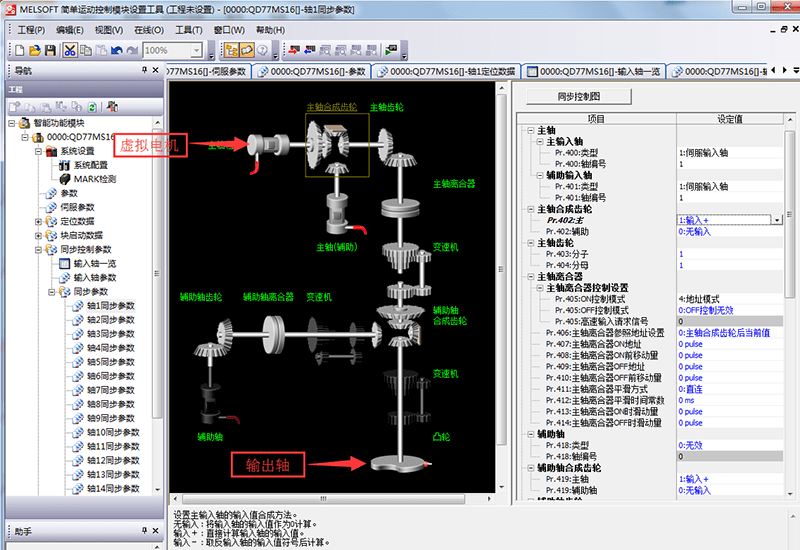Click the Open project folder icon
Image resolution: width=800 pixels, height=550 pixels.
pos(35,50)
